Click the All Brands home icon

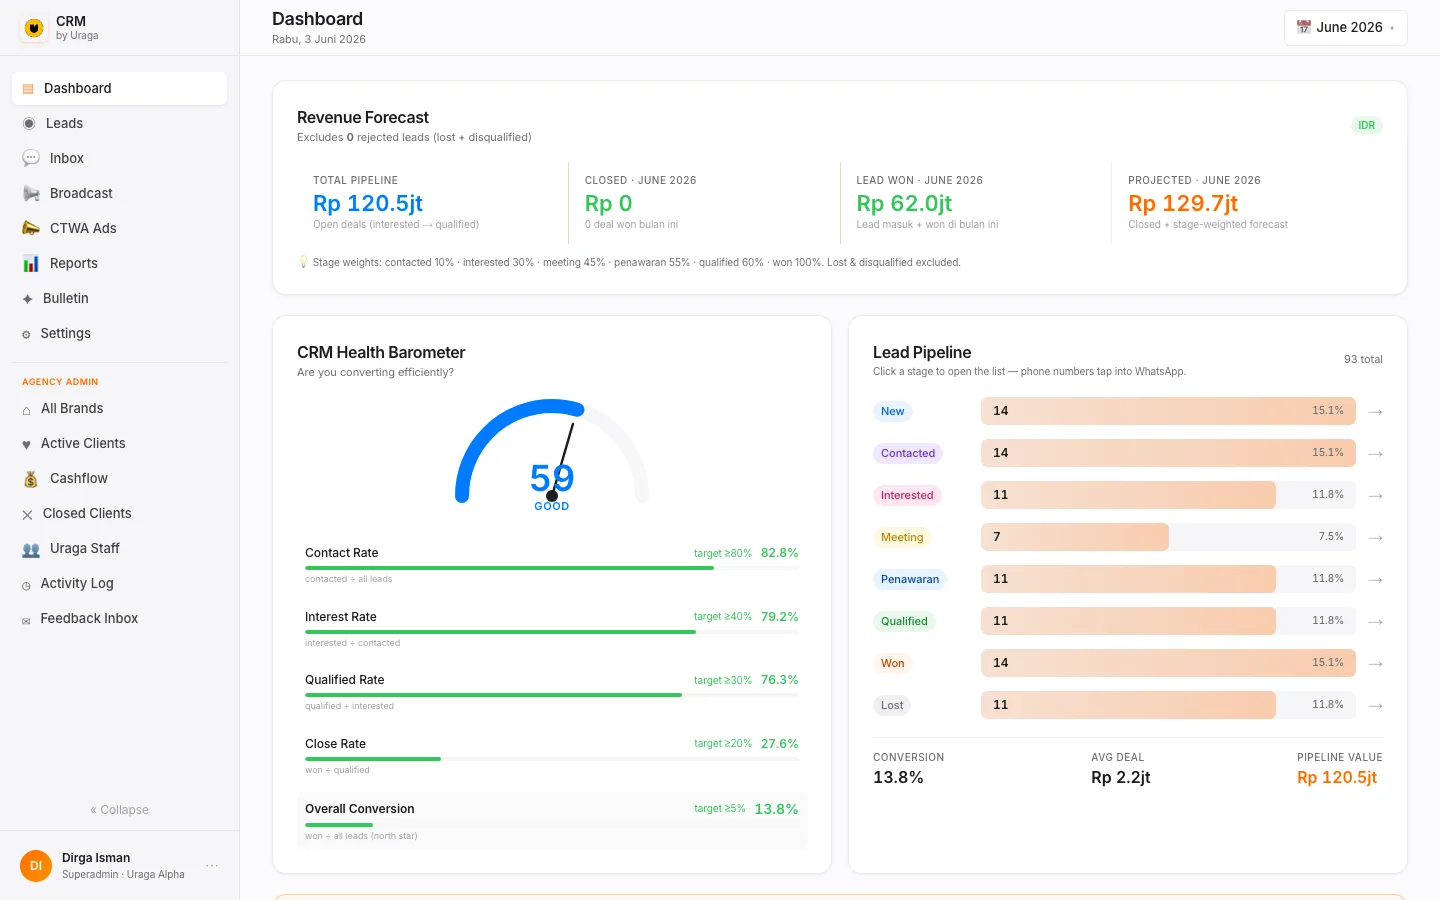[x=26, y=410]
